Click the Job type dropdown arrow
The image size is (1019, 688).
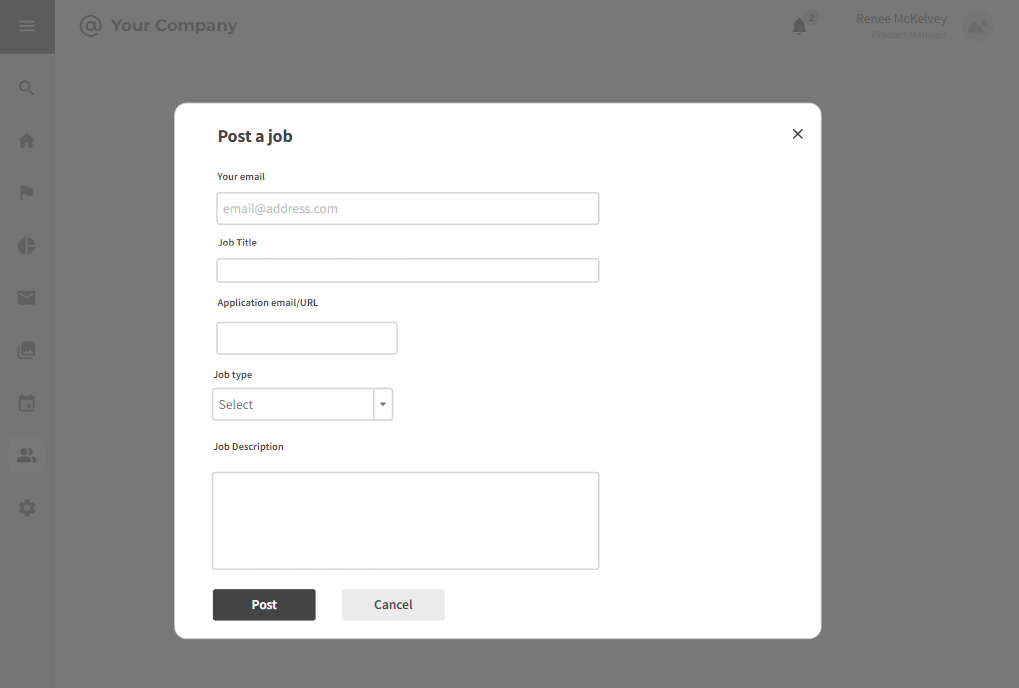point(383,404)
